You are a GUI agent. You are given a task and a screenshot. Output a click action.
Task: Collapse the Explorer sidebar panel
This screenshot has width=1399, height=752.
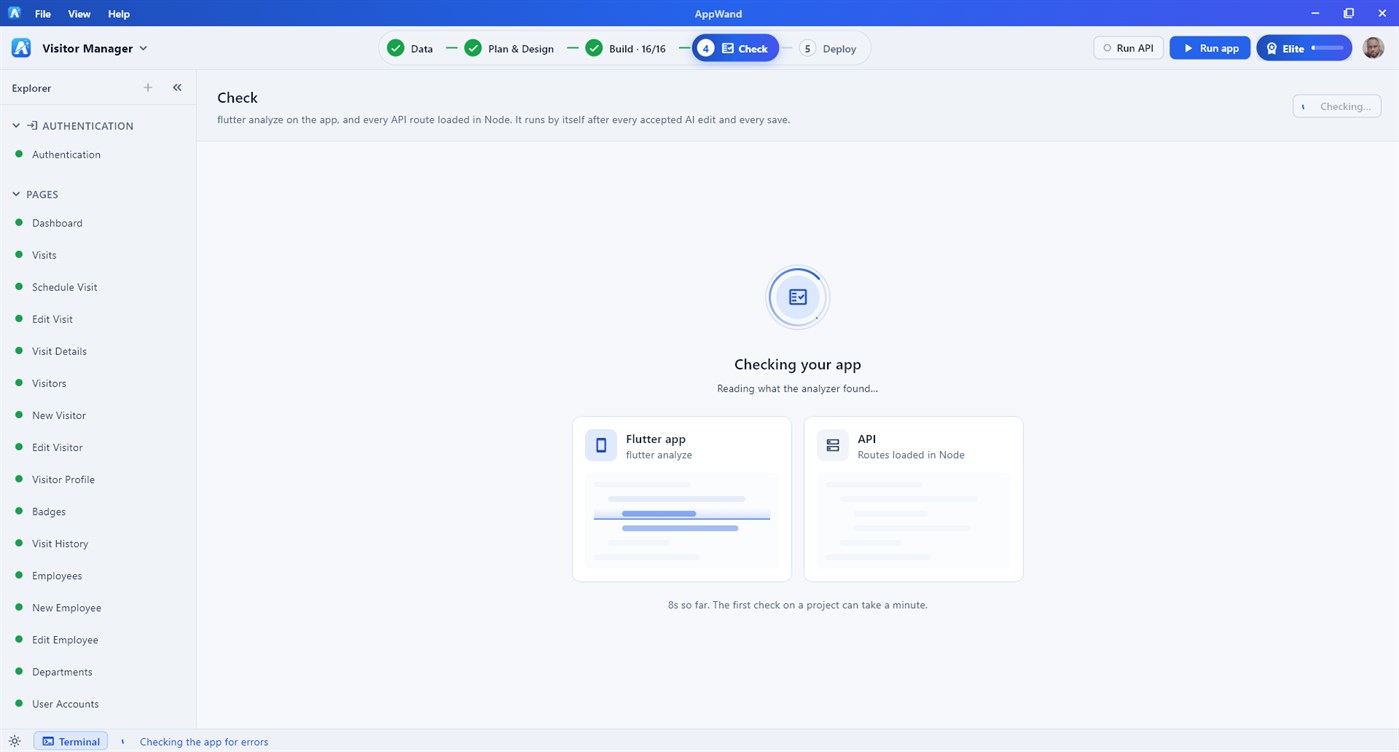pyautogui.click(x=177, y=88)
